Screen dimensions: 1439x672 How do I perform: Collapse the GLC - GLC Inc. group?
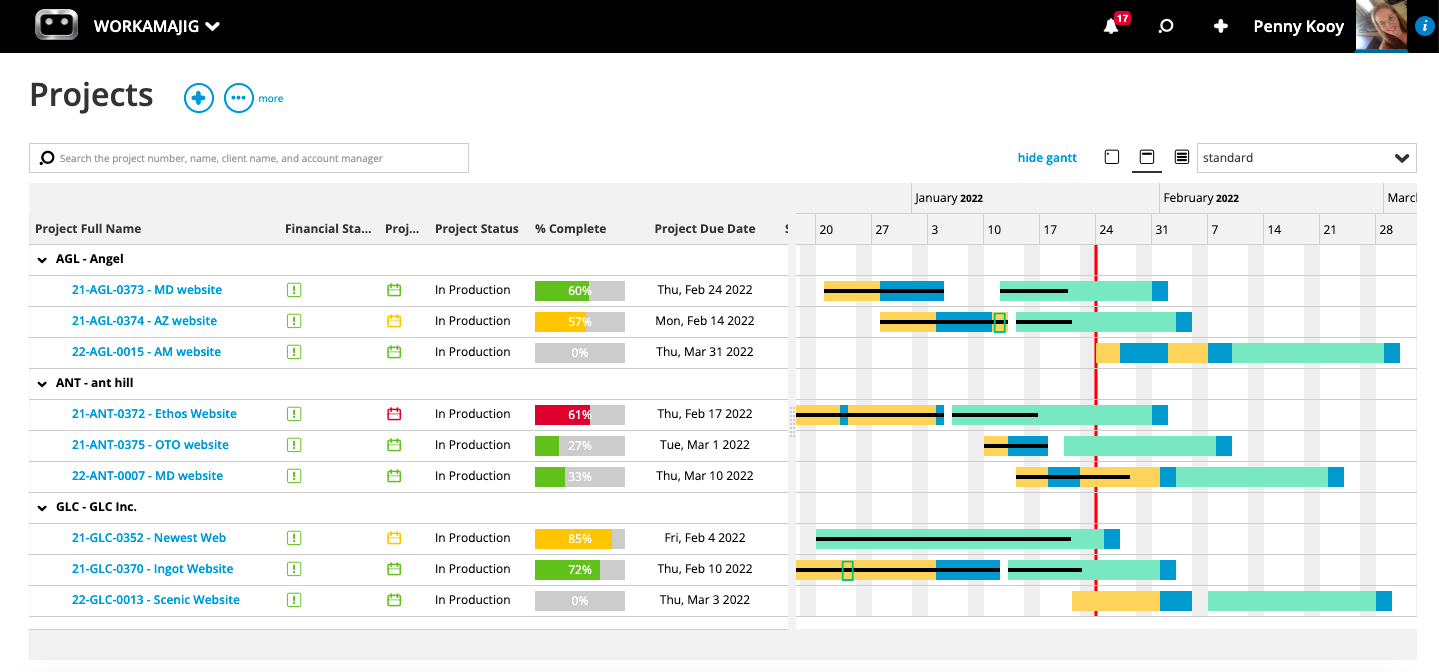click(x=41, y=507)
